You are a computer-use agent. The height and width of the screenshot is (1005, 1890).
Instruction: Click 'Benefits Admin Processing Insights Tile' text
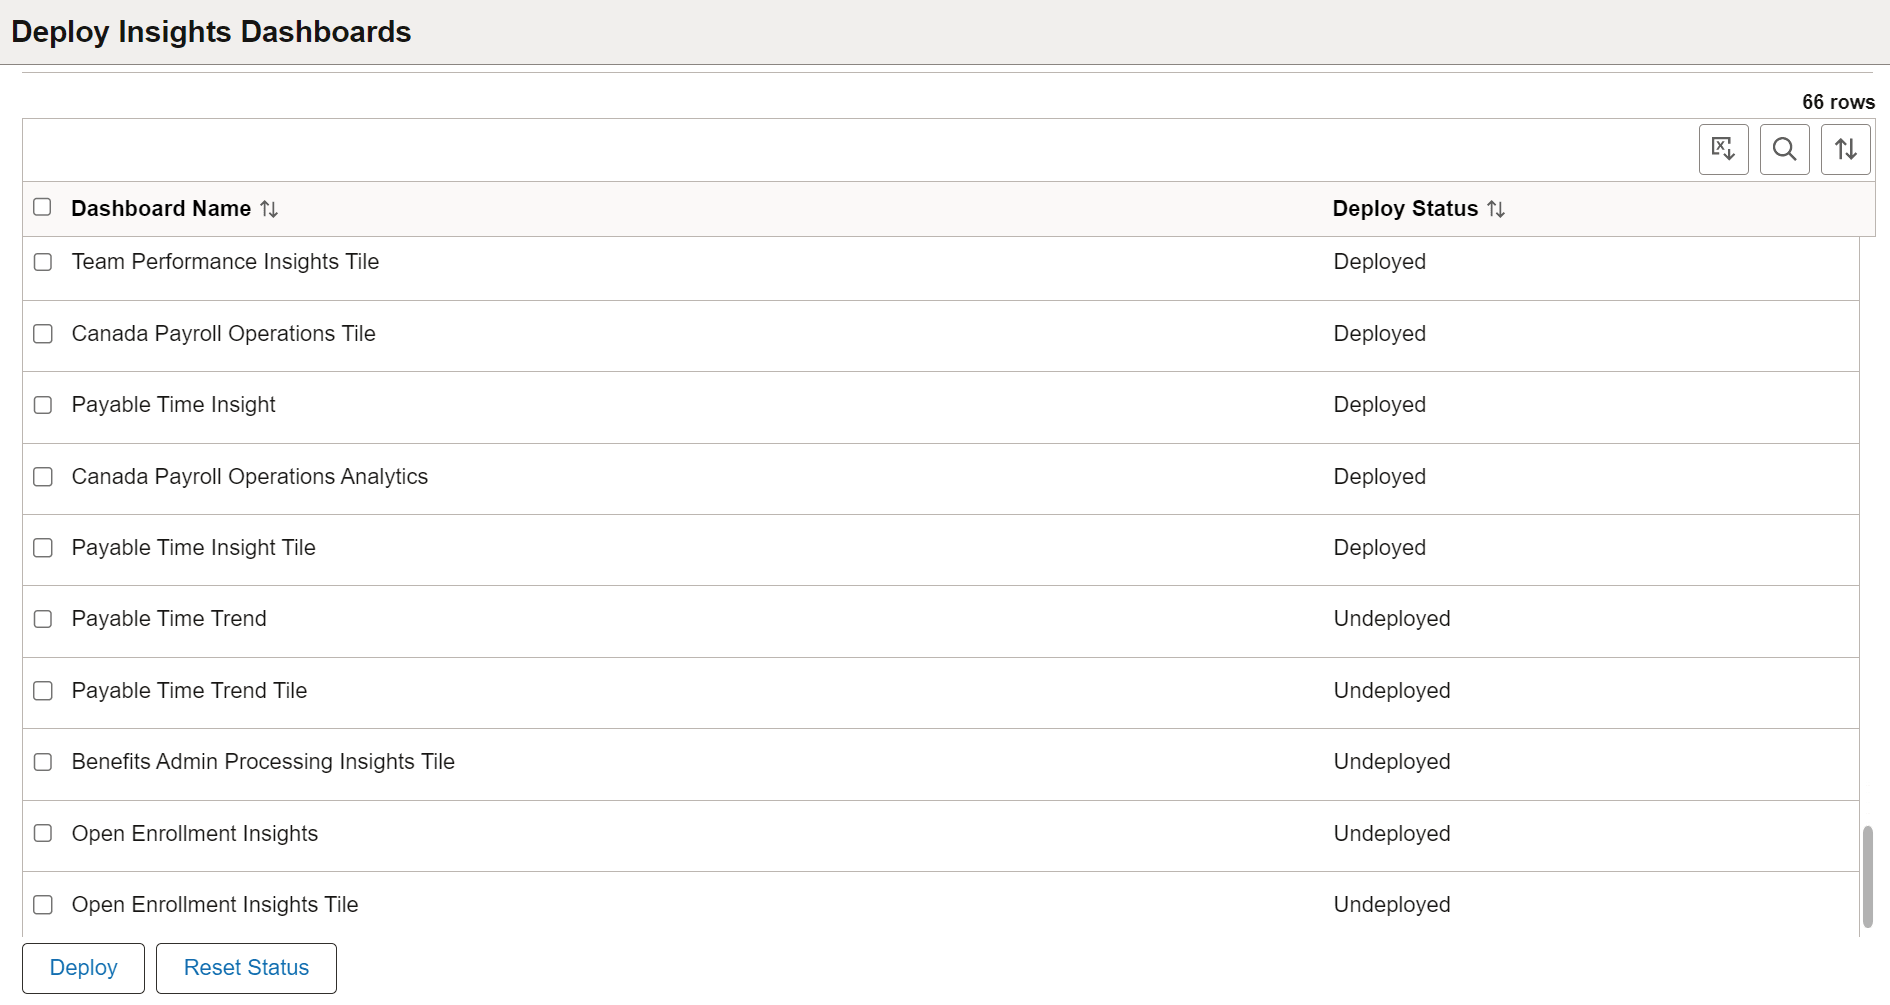(x=263, y=762)
